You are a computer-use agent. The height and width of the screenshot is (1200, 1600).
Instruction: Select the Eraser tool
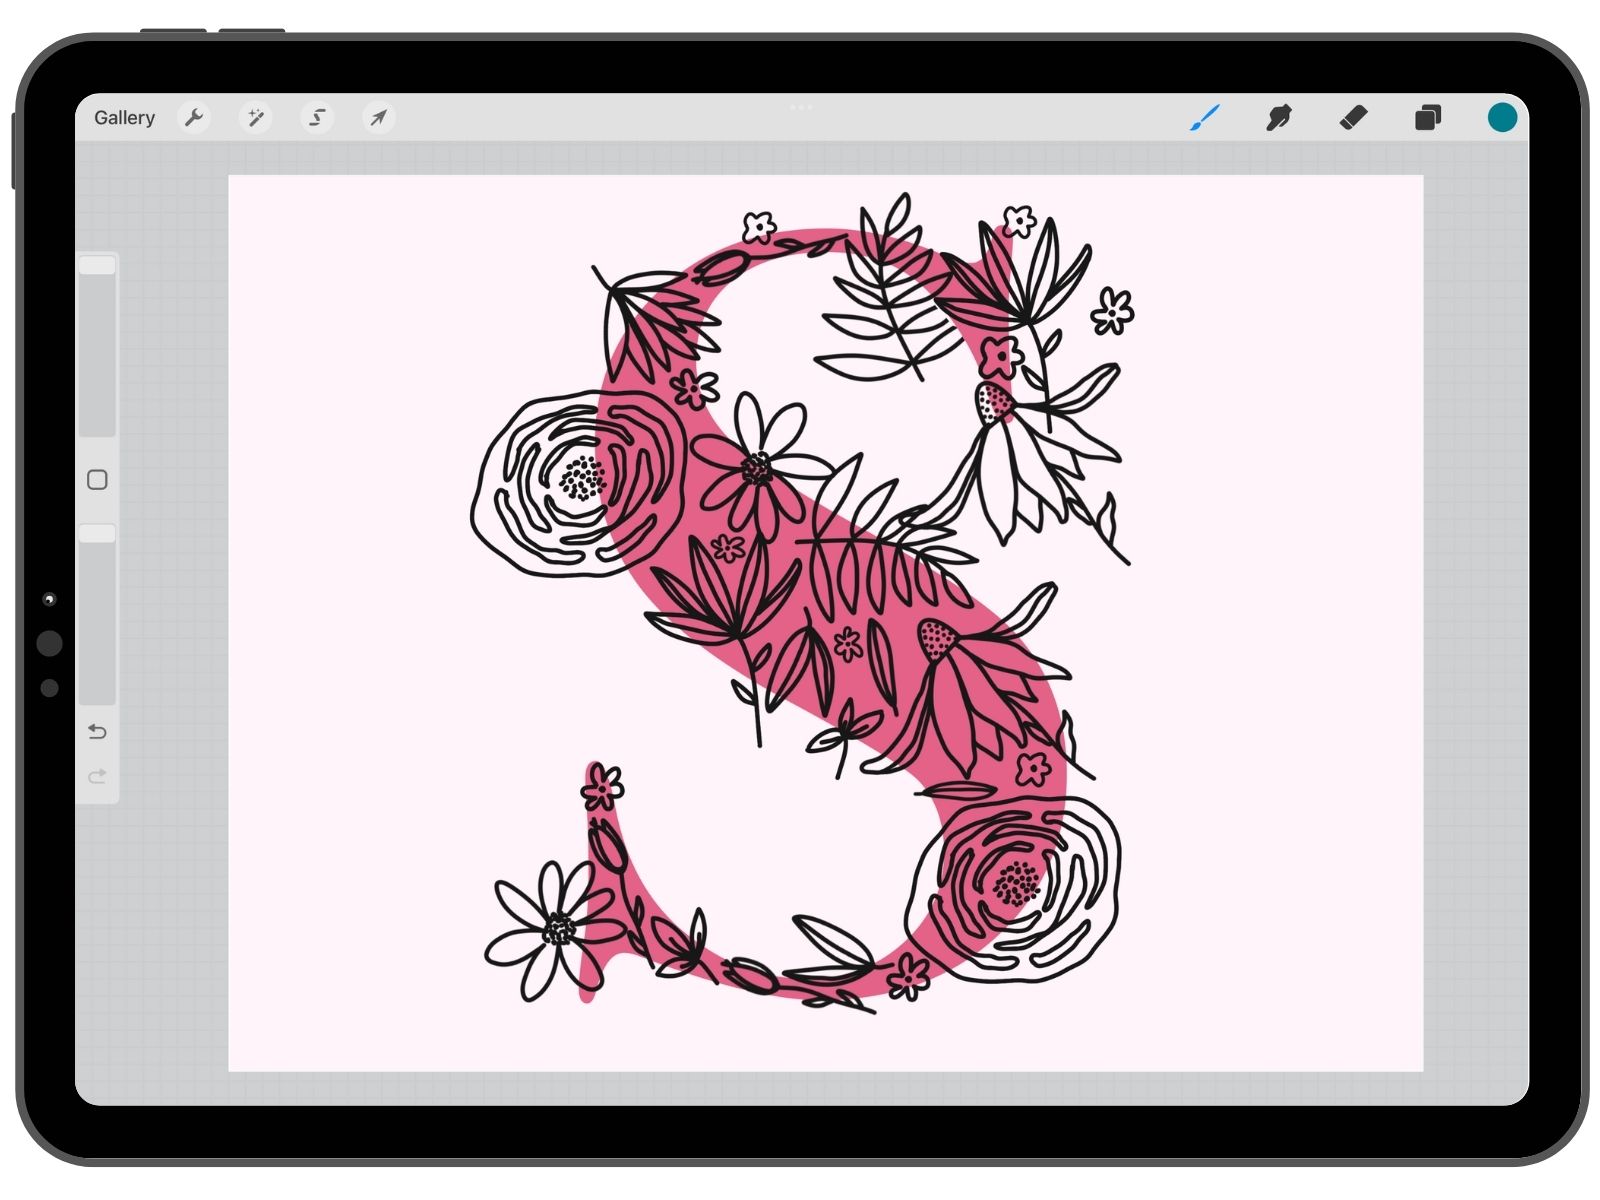click(1353, 118)
